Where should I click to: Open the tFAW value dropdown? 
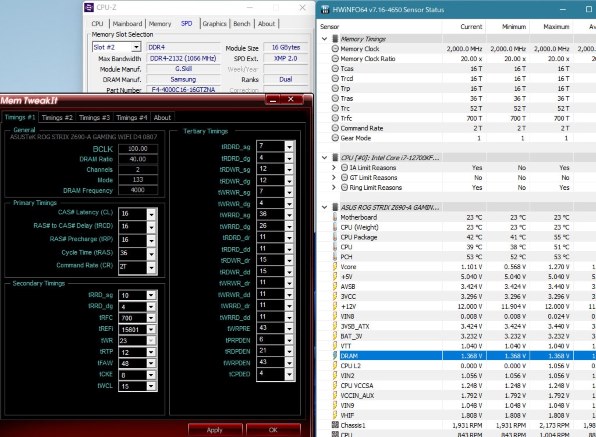click(151, 363)
